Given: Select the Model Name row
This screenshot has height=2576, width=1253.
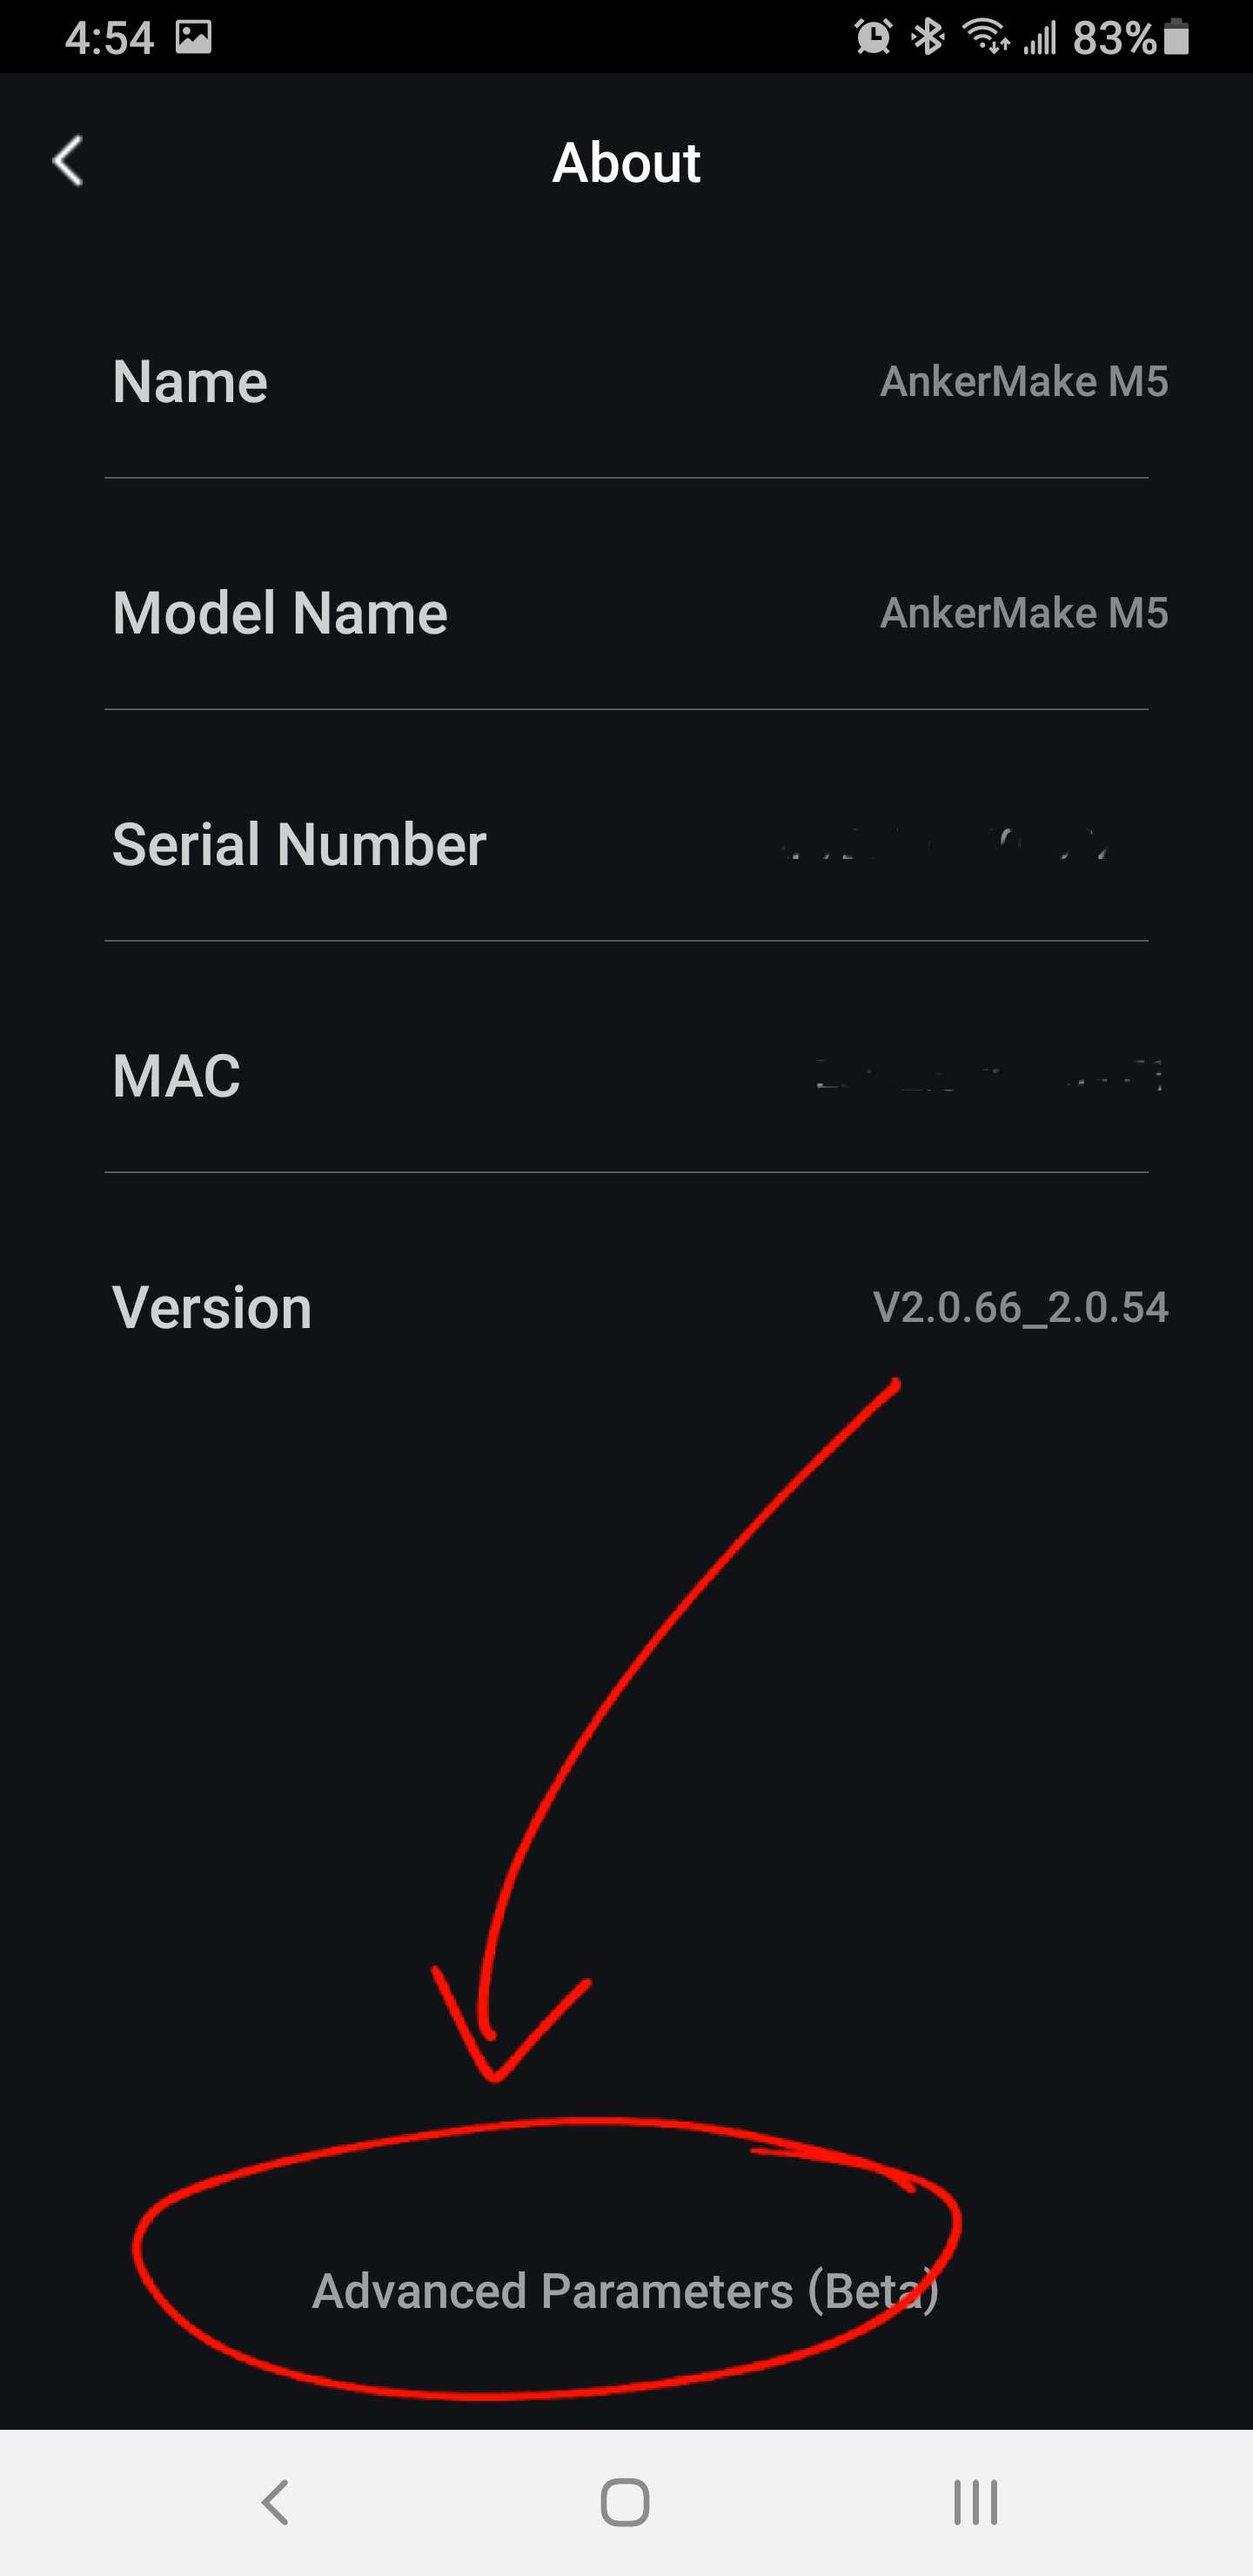Looking at the screenshot, I should [626, 613].
